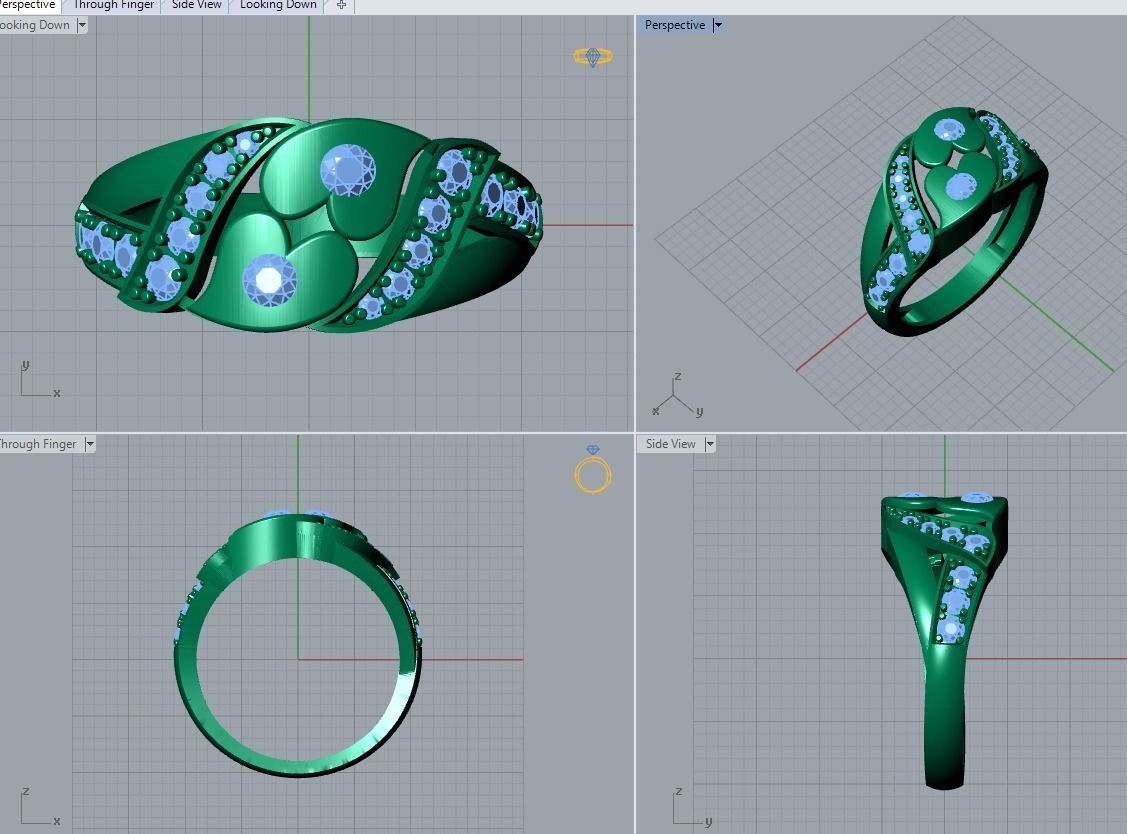This screenshot has width=1127, height=834.
Task: Click the Side View viewport title label
Action: pos(671,444)
